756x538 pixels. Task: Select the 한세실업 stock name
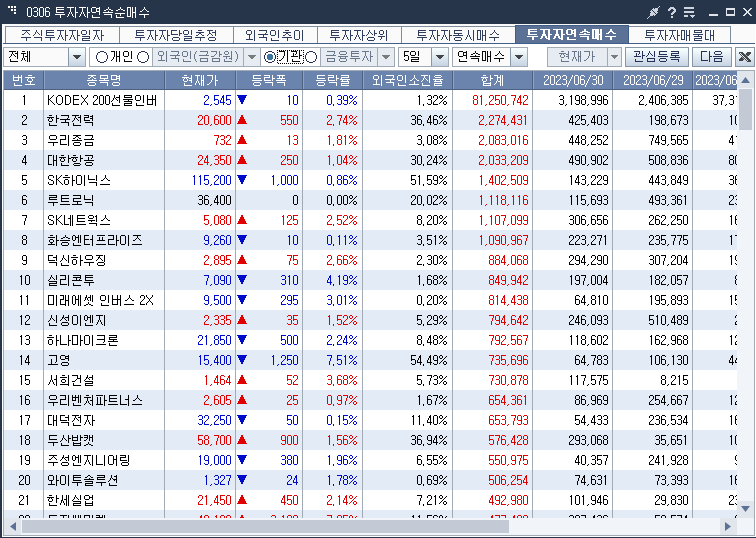click(x=70, y=500)
